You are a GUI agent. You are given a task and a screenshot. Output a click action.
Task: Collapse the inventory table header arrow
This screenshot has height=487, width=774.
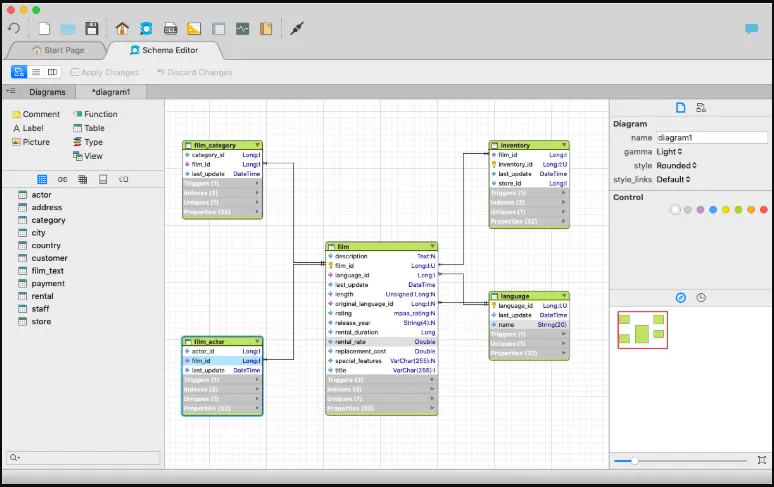564,145
